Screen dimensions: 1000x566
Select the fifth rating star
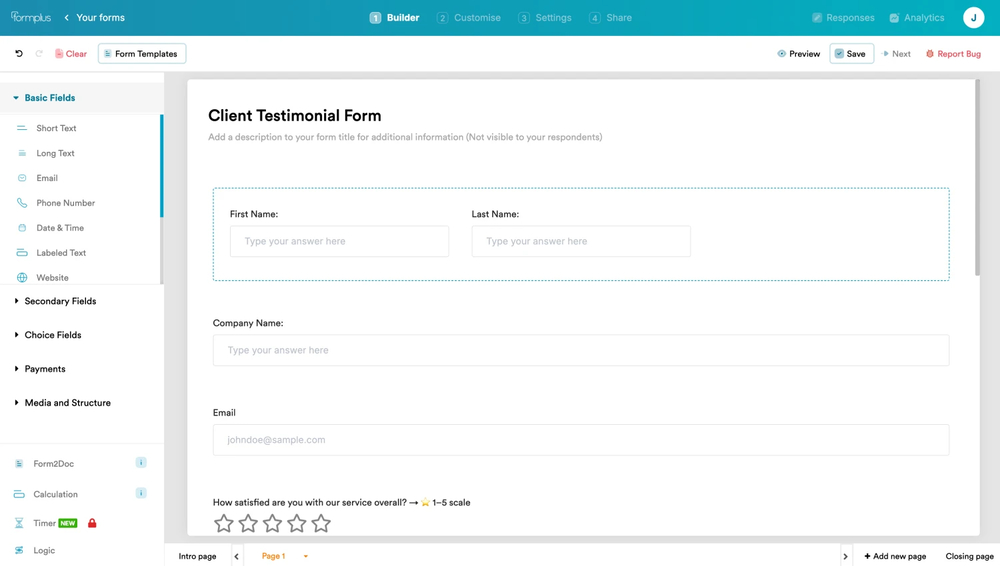click(321, 523)
